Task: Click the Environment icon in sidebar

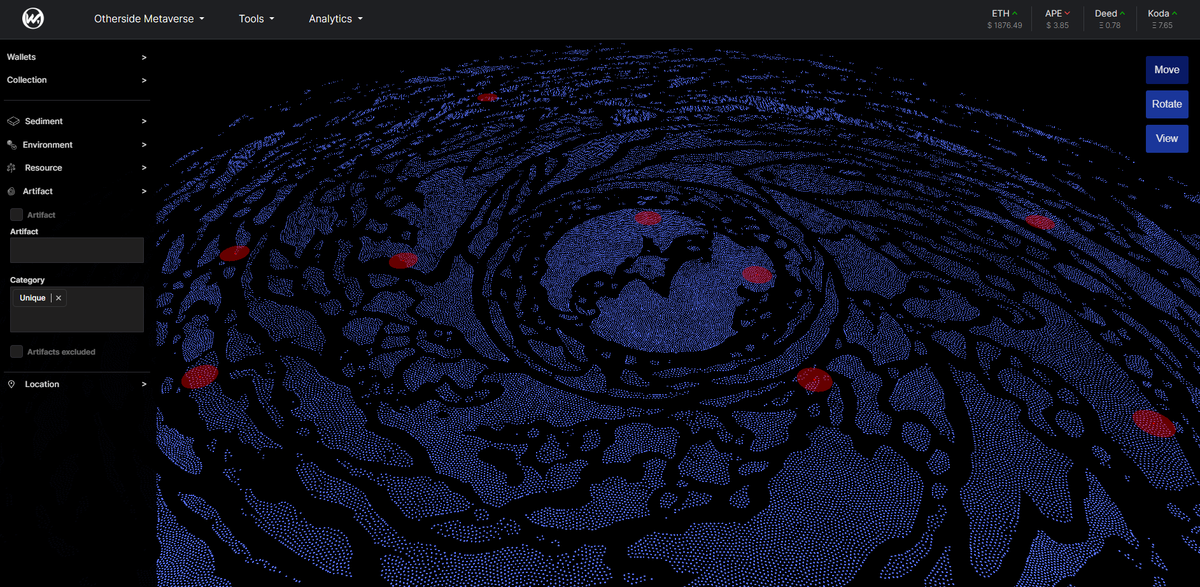Action: (12, 145)
